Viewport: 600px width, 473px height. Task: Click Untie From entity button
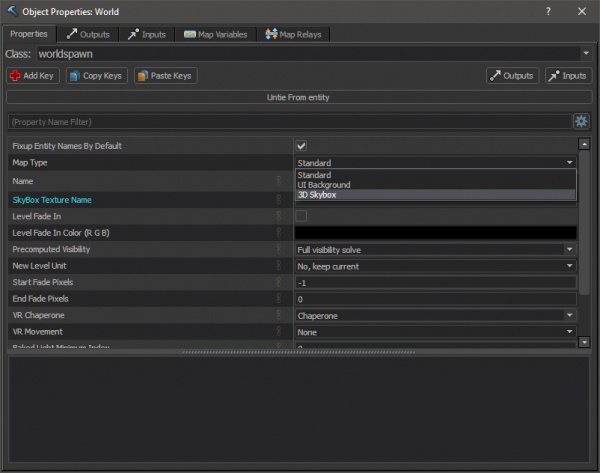[299, 97]
